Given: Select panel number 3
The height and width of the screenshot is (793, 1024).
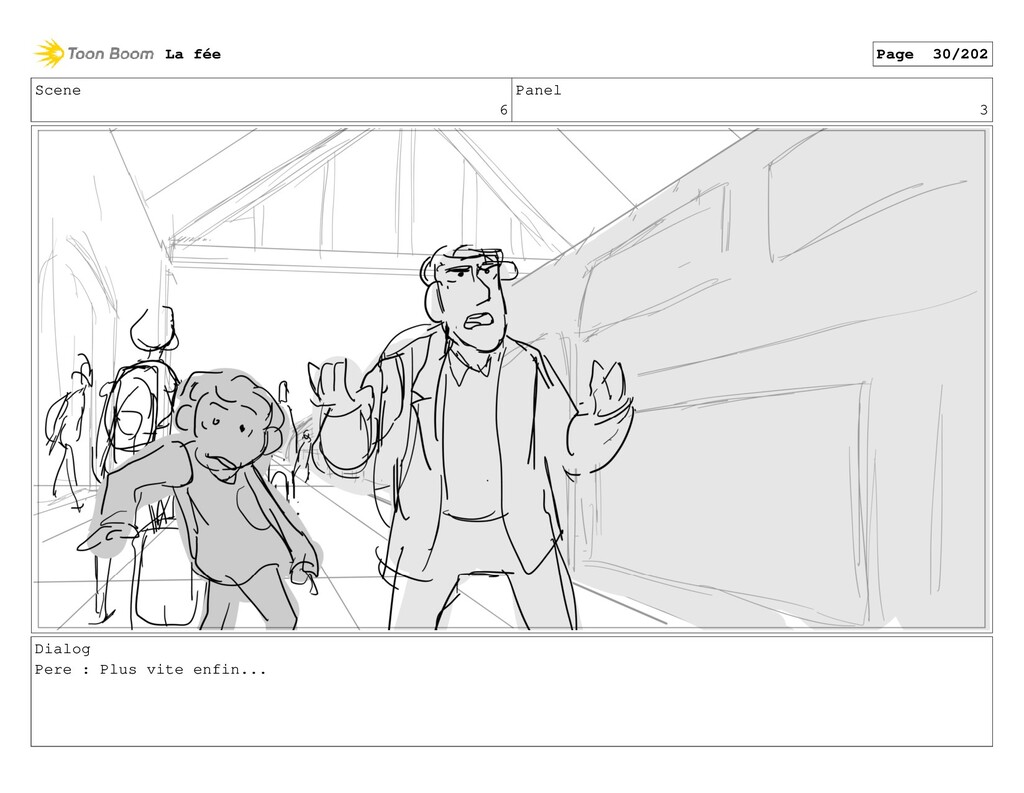Looking at the screenshot, I should [x=984, y=110].
